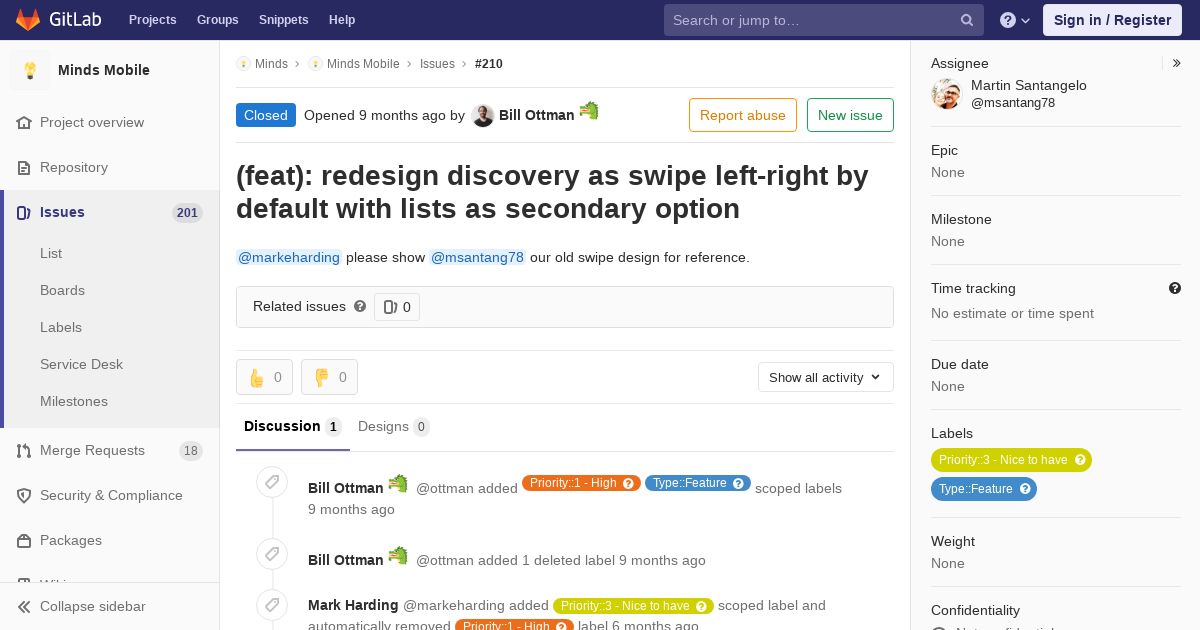
Task: Click the New issue button
Action: coord(850,115)
